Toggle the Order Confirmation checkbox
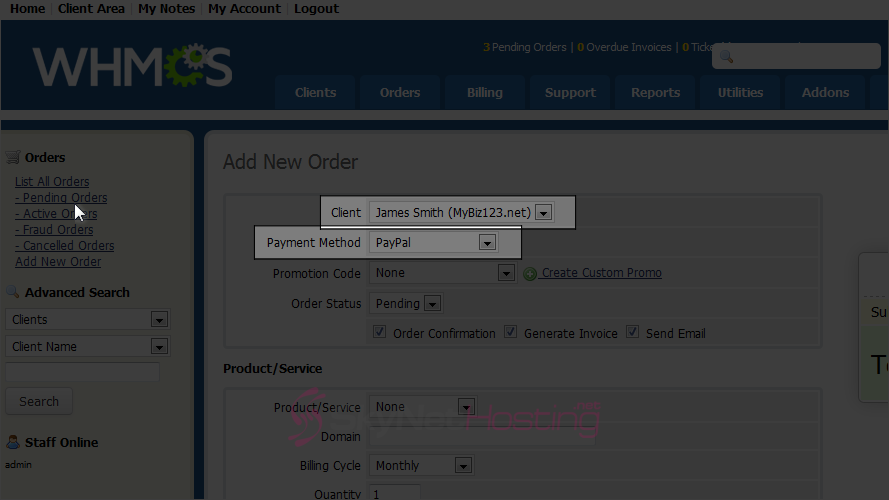889x500 pixels. (x=379, y=332)
